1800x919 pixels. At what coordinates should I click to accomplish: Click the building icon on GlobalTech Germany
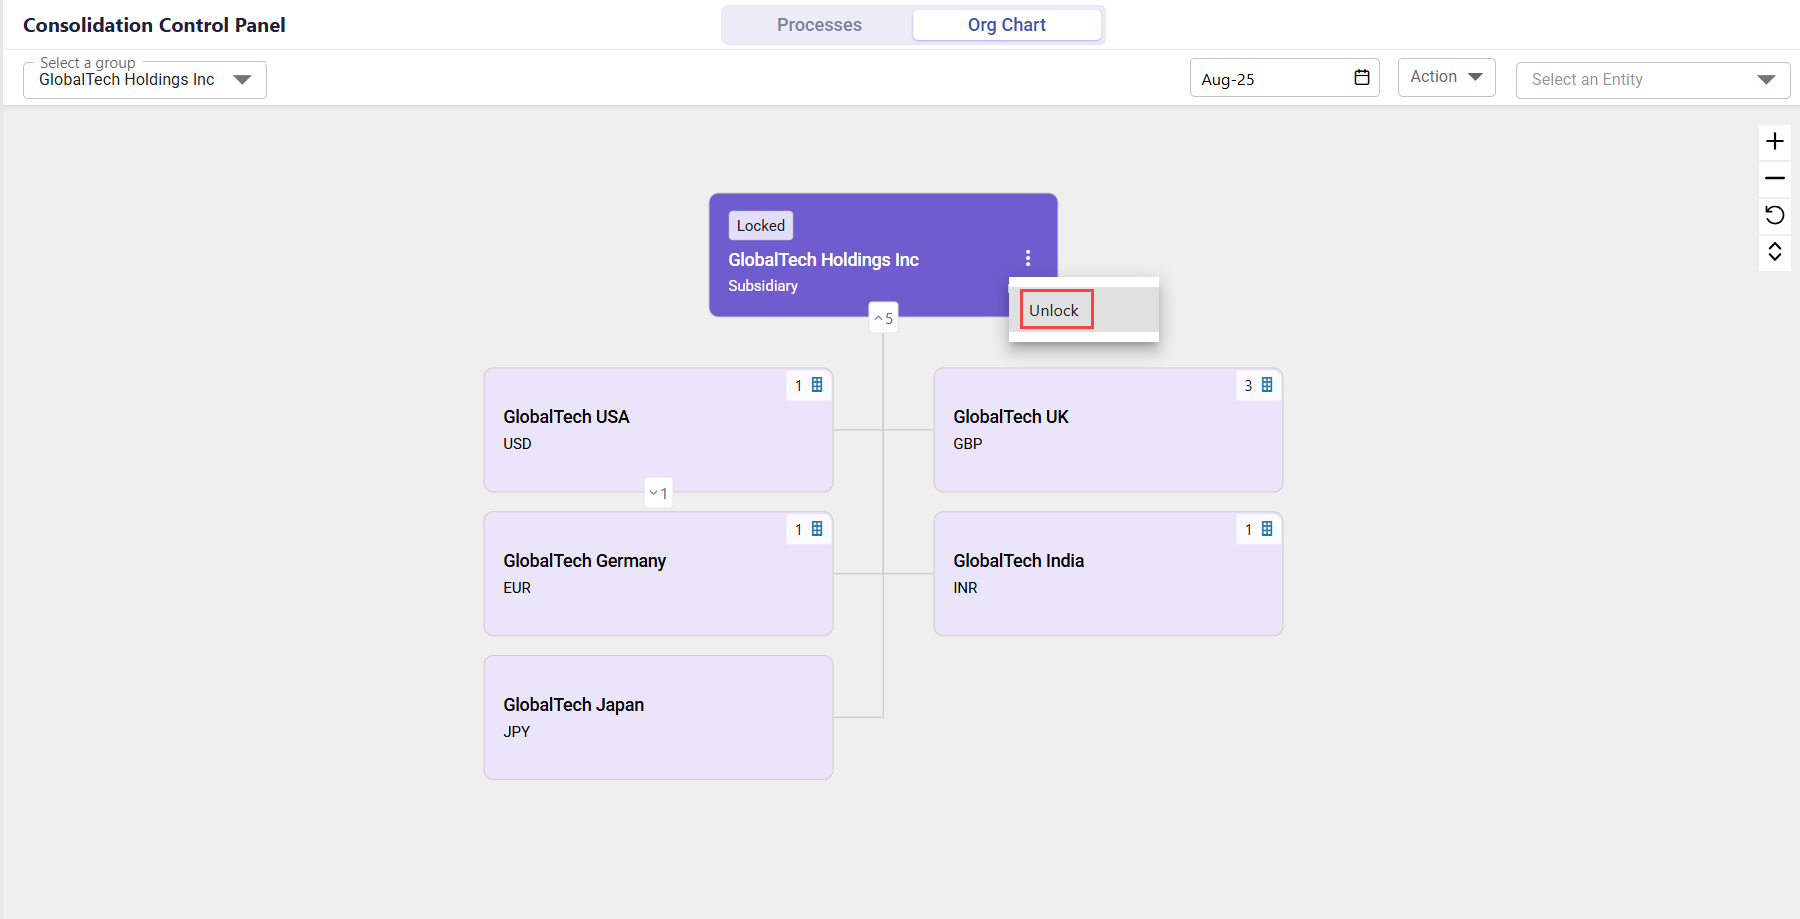817,529
